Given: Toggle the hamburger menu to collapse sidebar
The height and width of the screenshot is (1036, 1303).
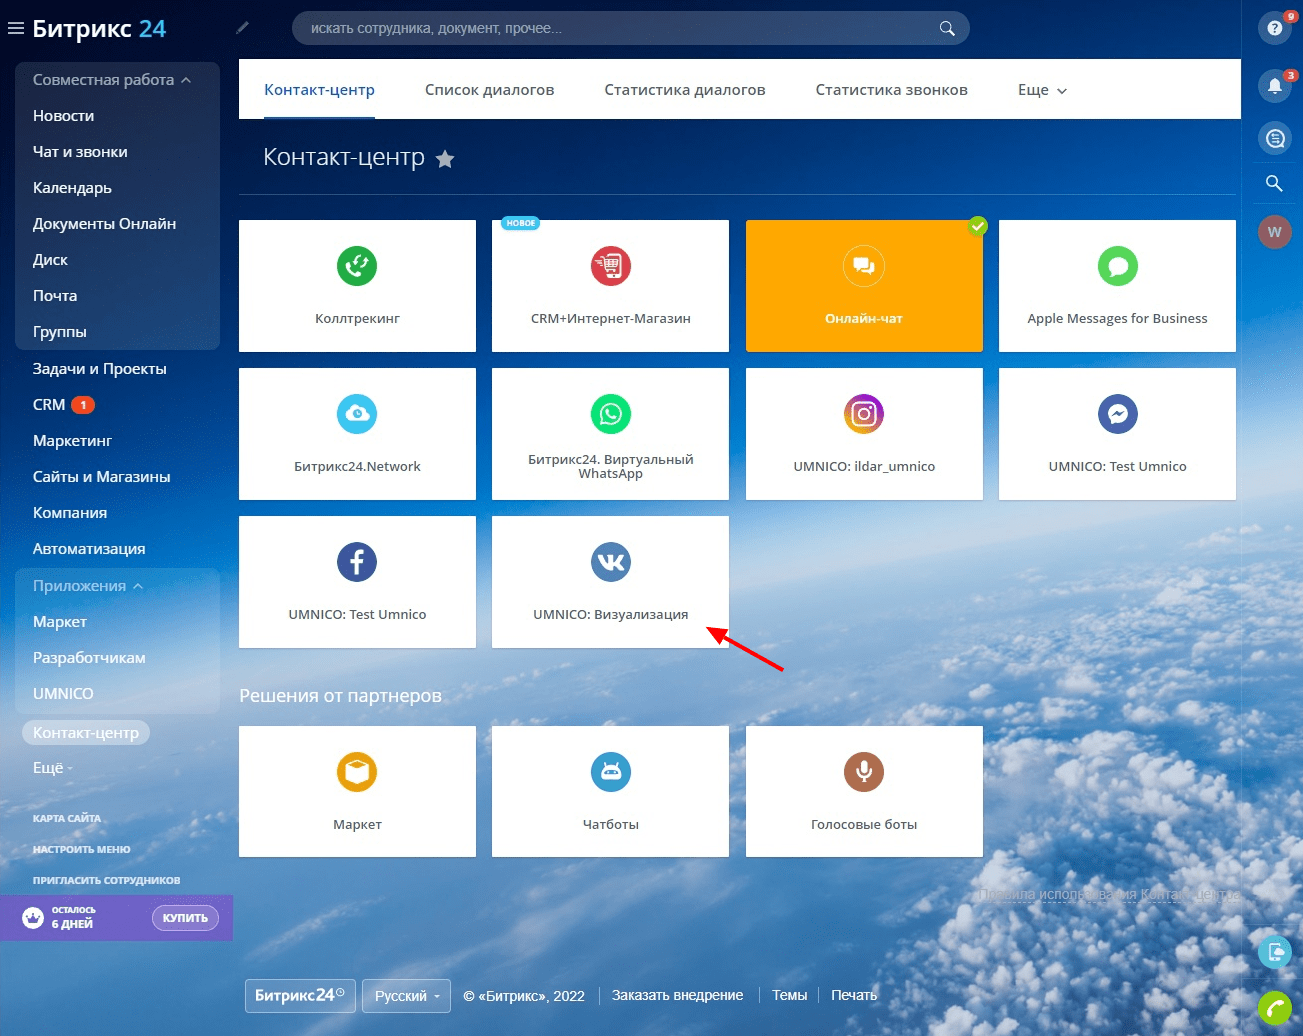Looking at the screenshot, I should tap(16, 29).
